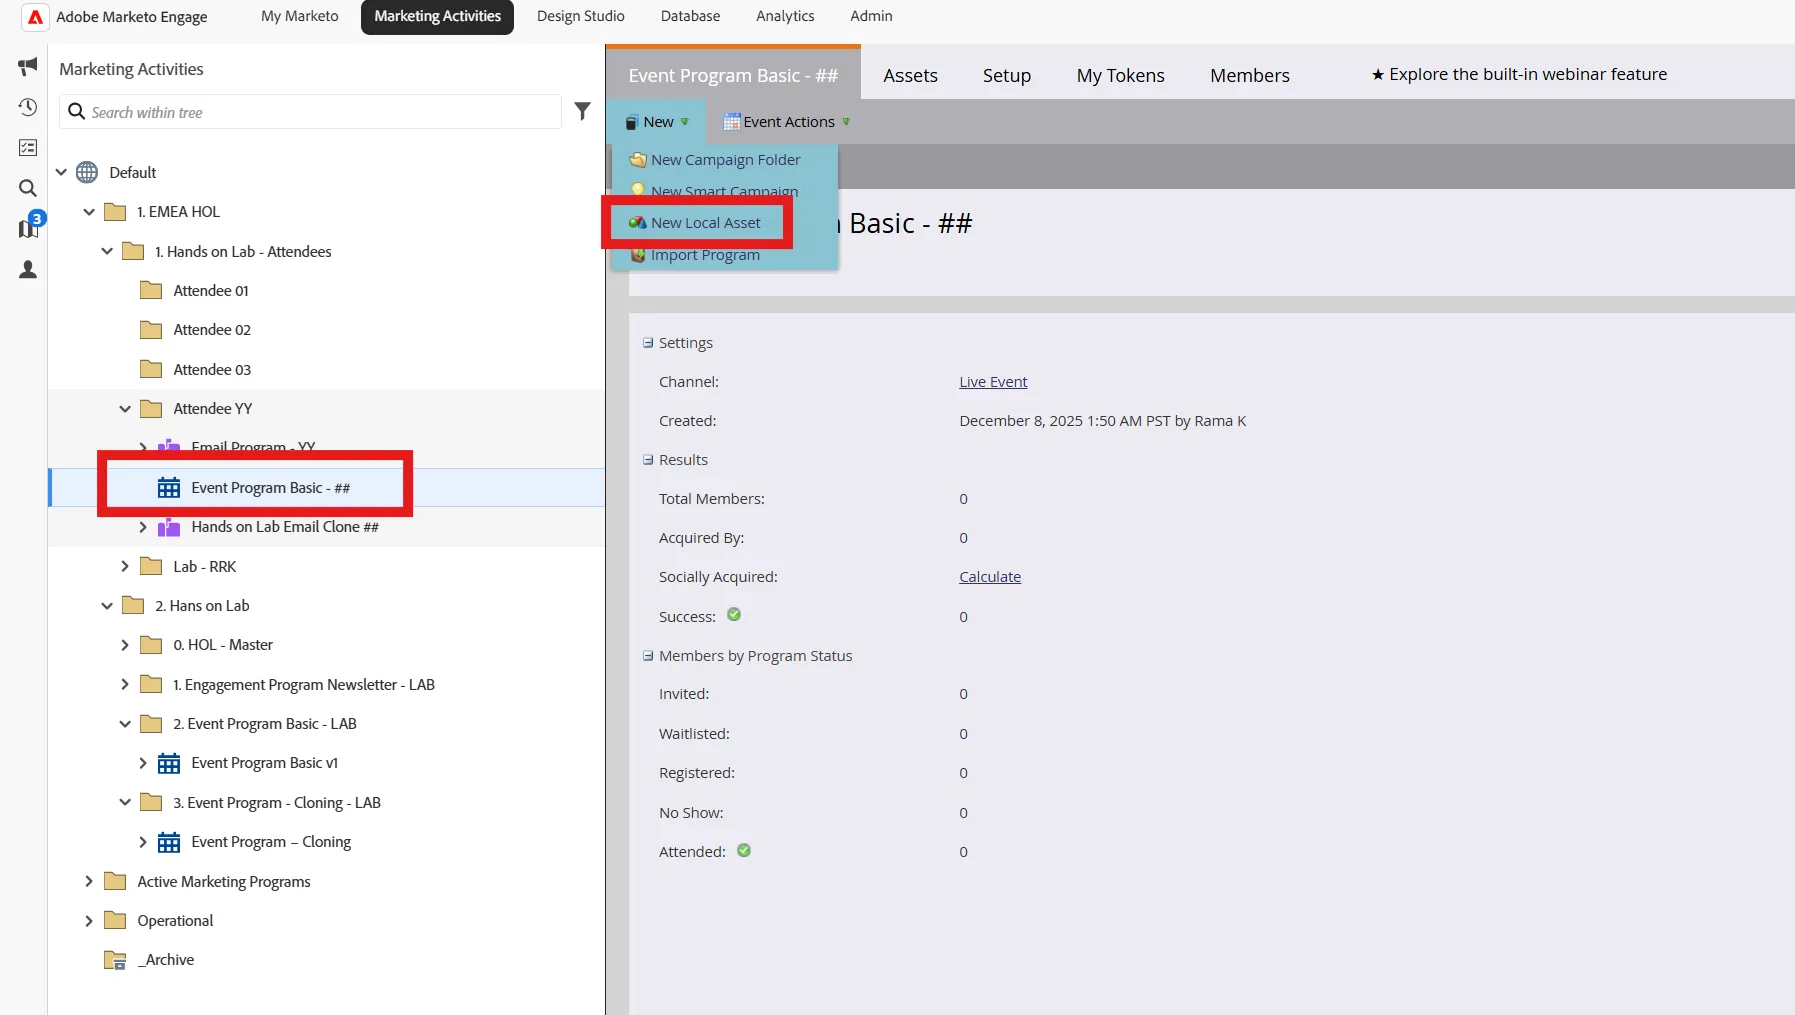The height and width of the screenshot is (1015, 1795).
Task: Open Analytics in top navigation
Action: point(785,16)
